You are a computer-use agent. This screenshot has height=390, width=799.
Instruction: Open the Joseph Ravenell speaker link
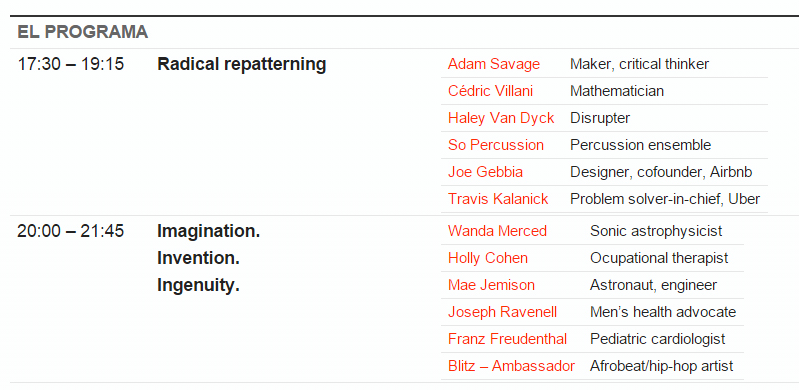coord(502,312)
